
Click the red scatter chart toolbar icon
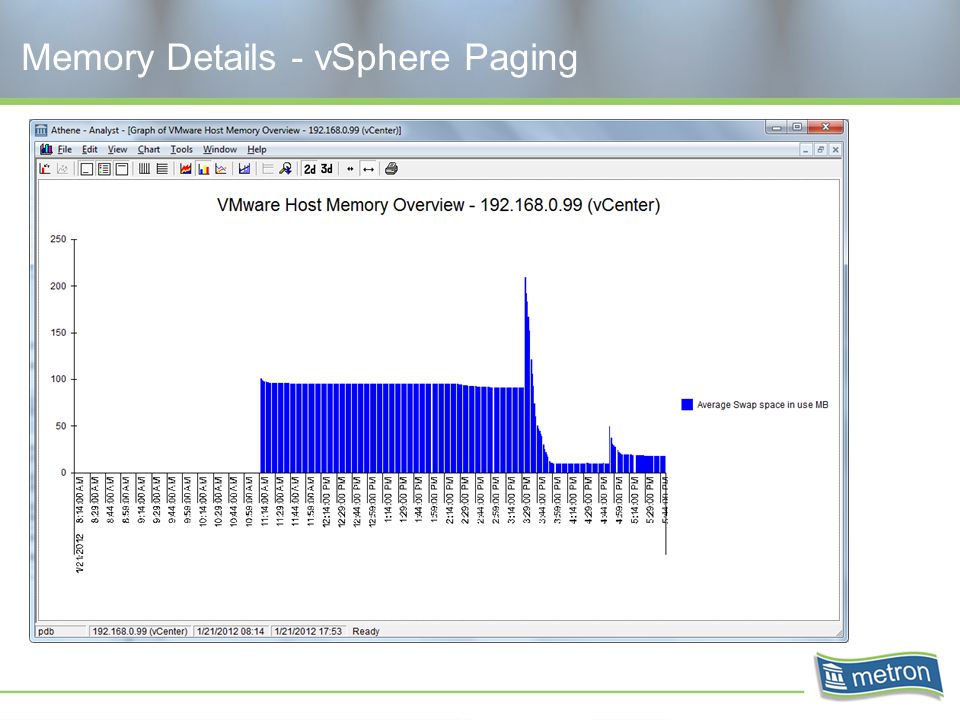tap(45, 169)
